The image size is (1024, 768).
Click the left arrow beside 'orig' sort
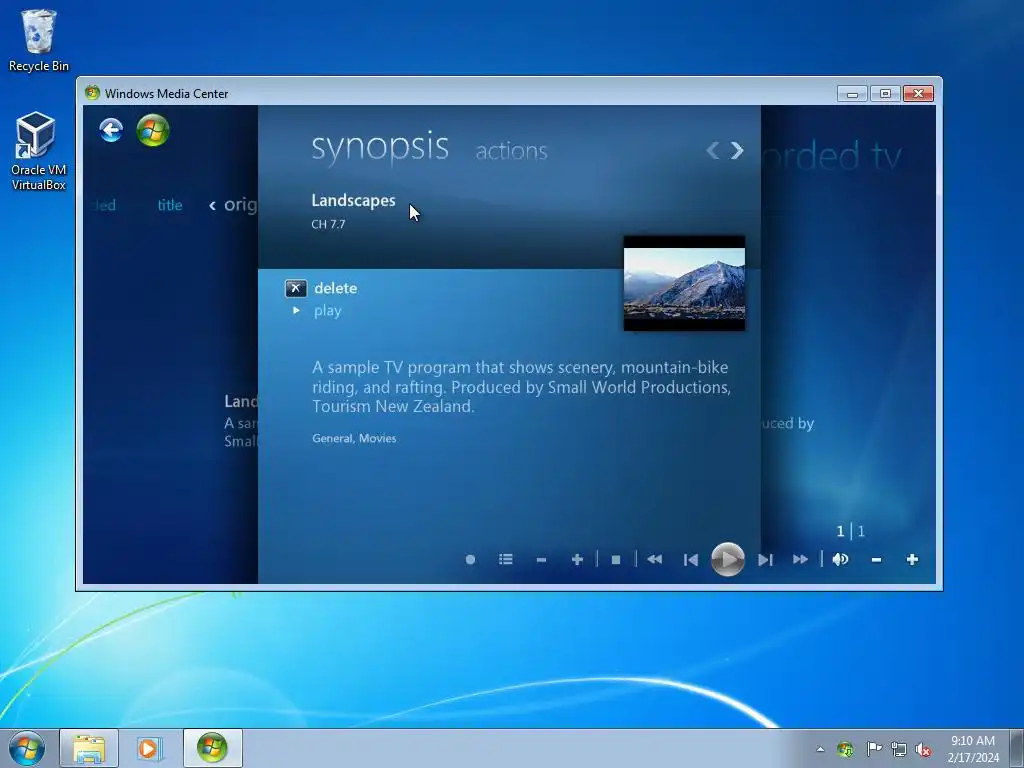(212, 206)
